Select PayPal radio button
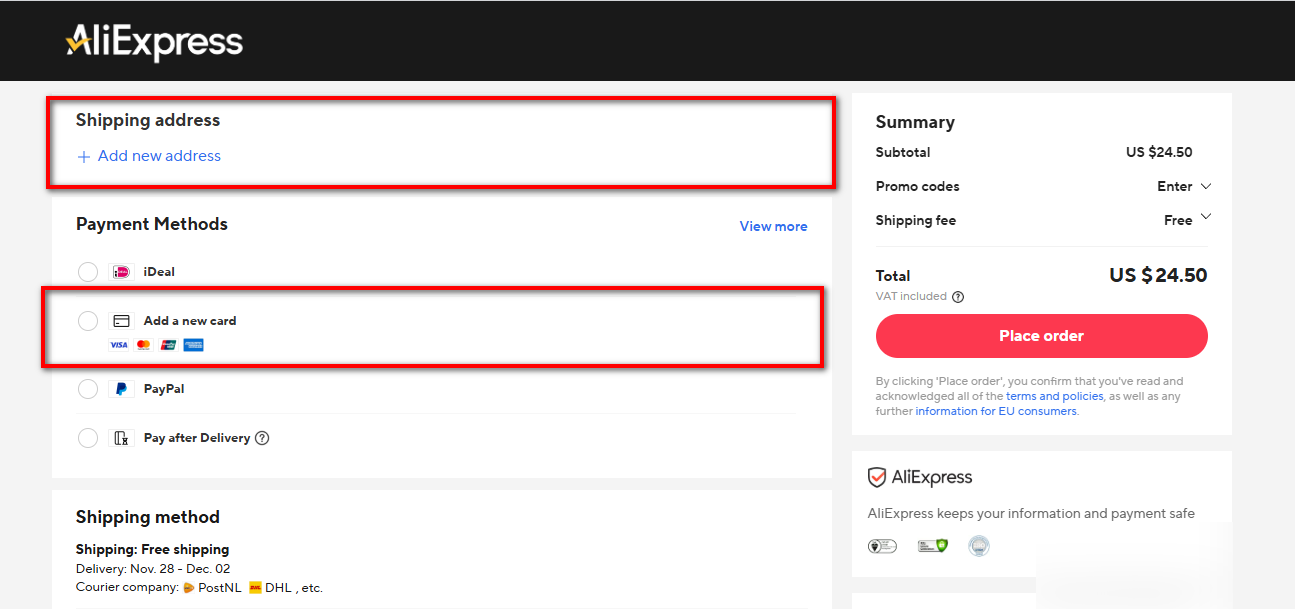Image resolution: width=1295 pixels, height=609 pixels. pos(88,389)
